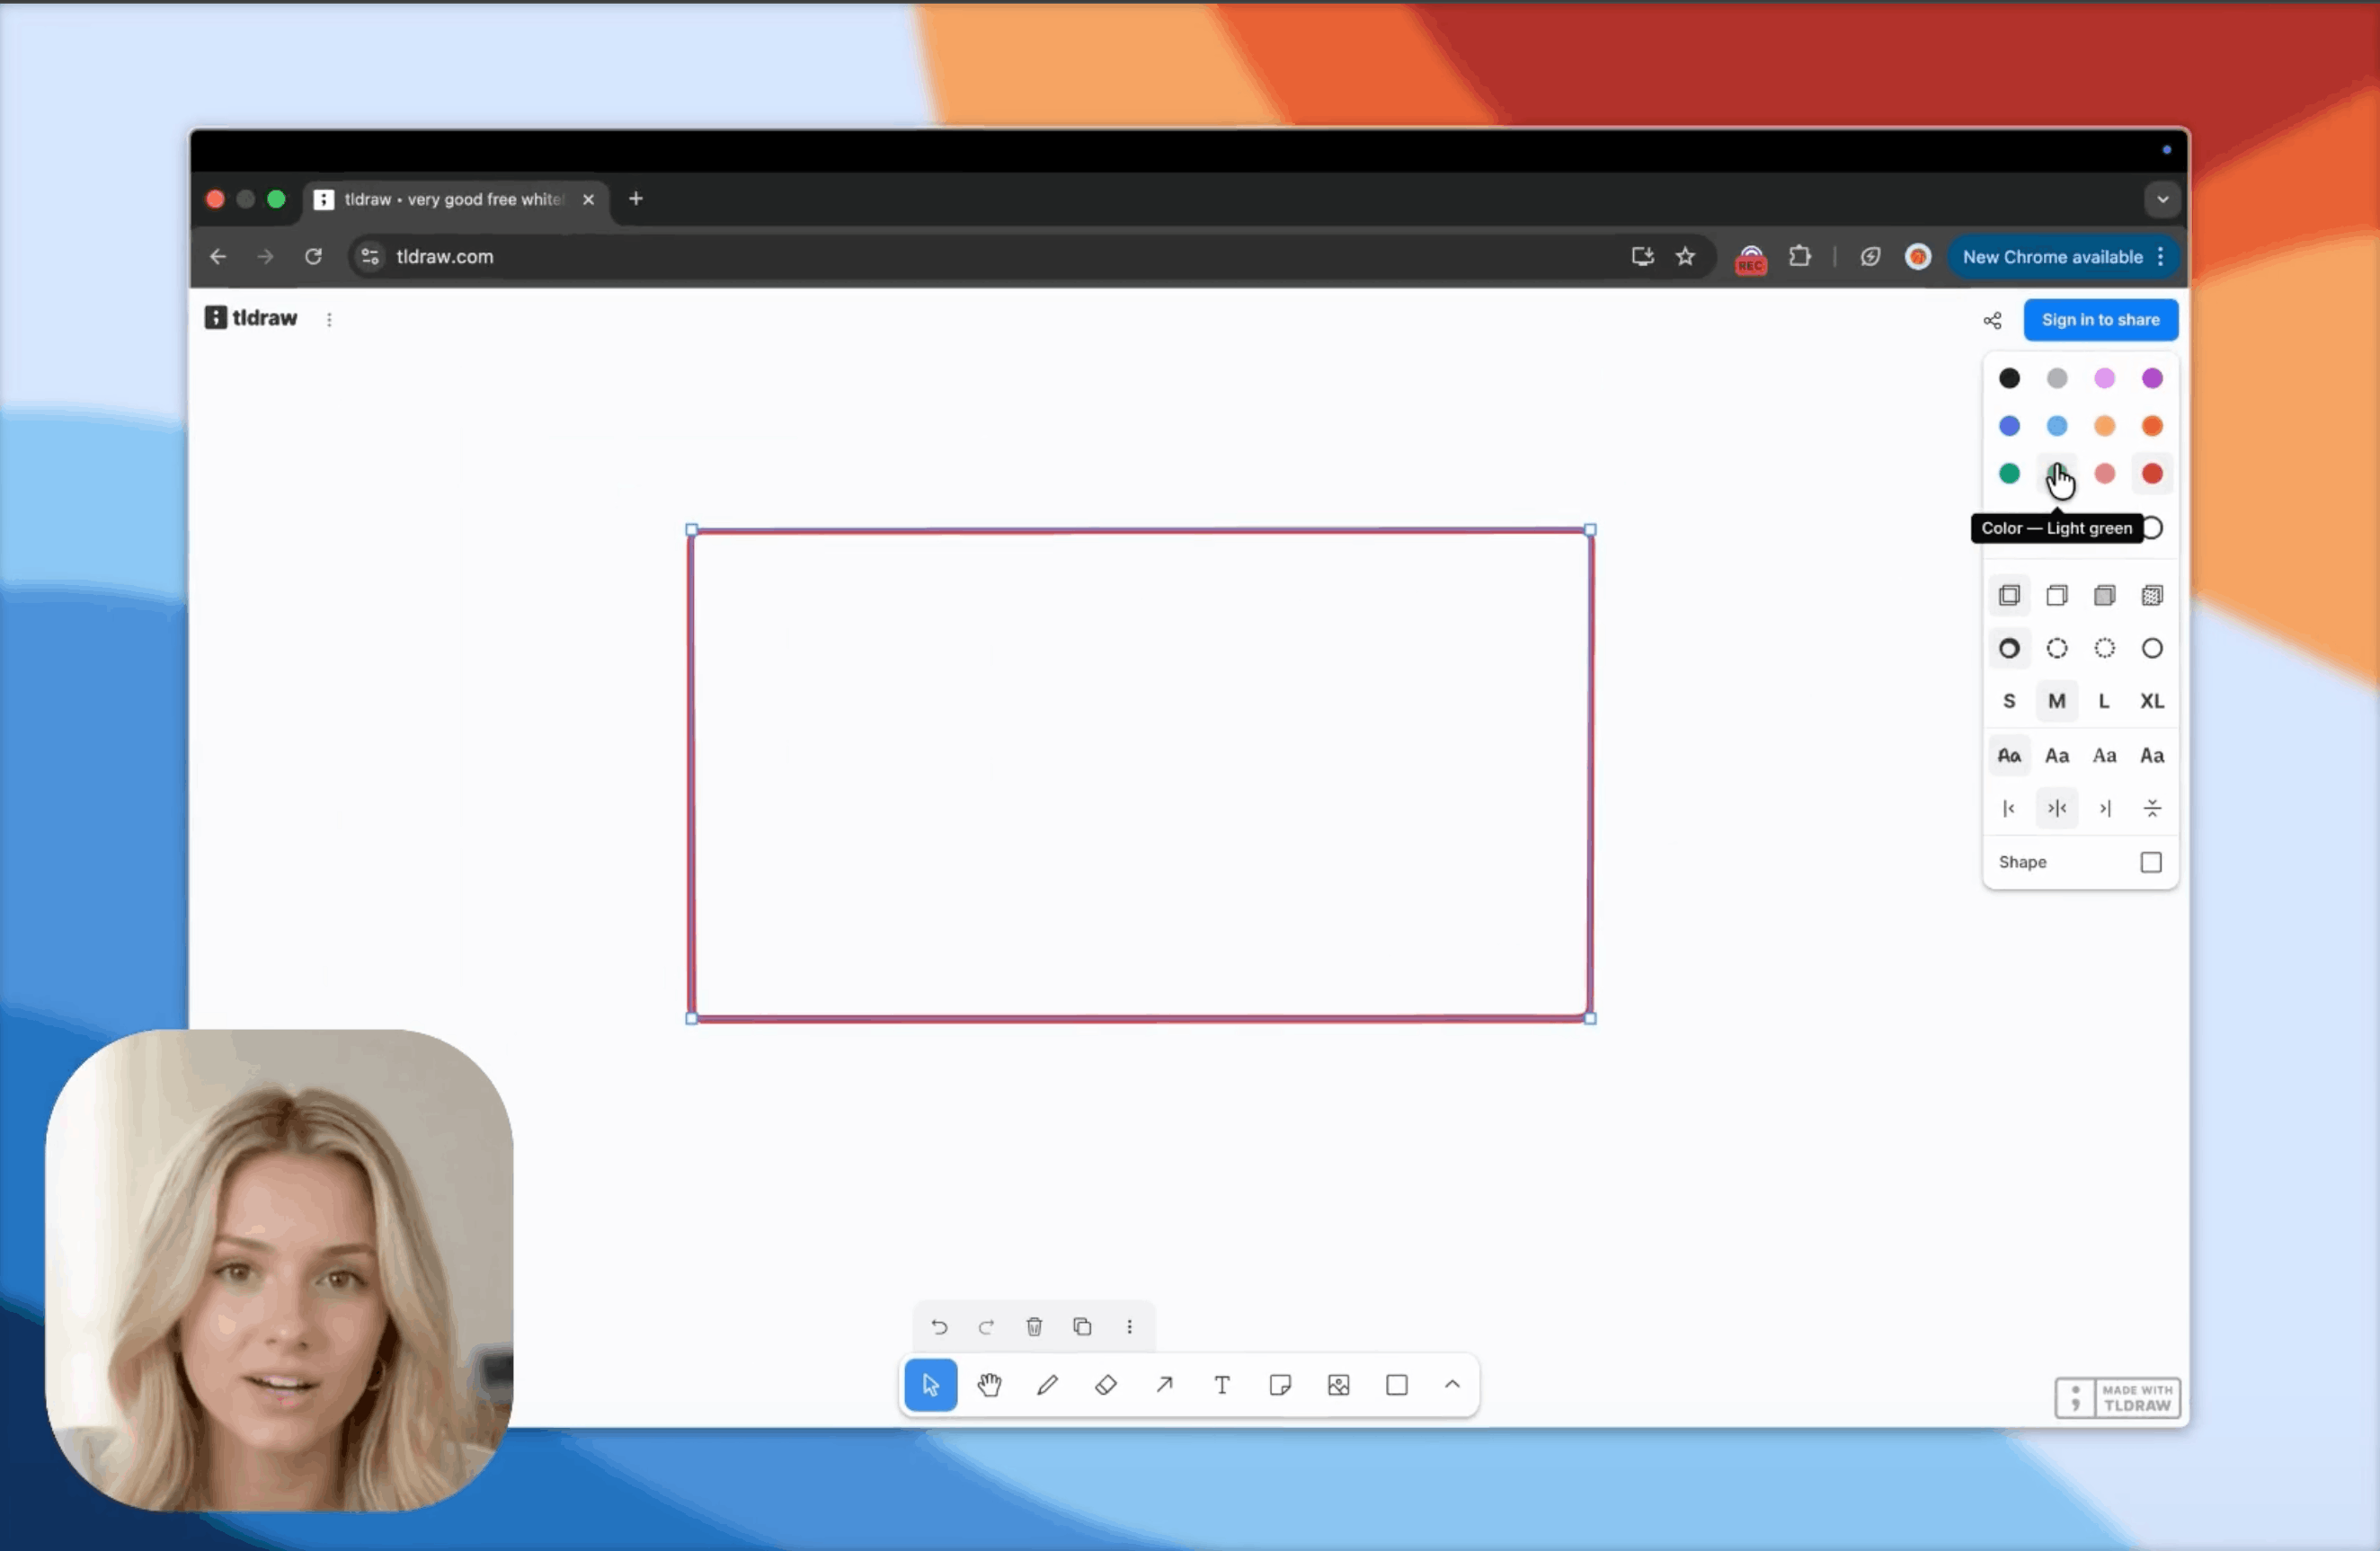Image resolution: width=2380 pixels, height=1551 pixels.
Task: Enable the solid fill style
Action: point(2104,595)
